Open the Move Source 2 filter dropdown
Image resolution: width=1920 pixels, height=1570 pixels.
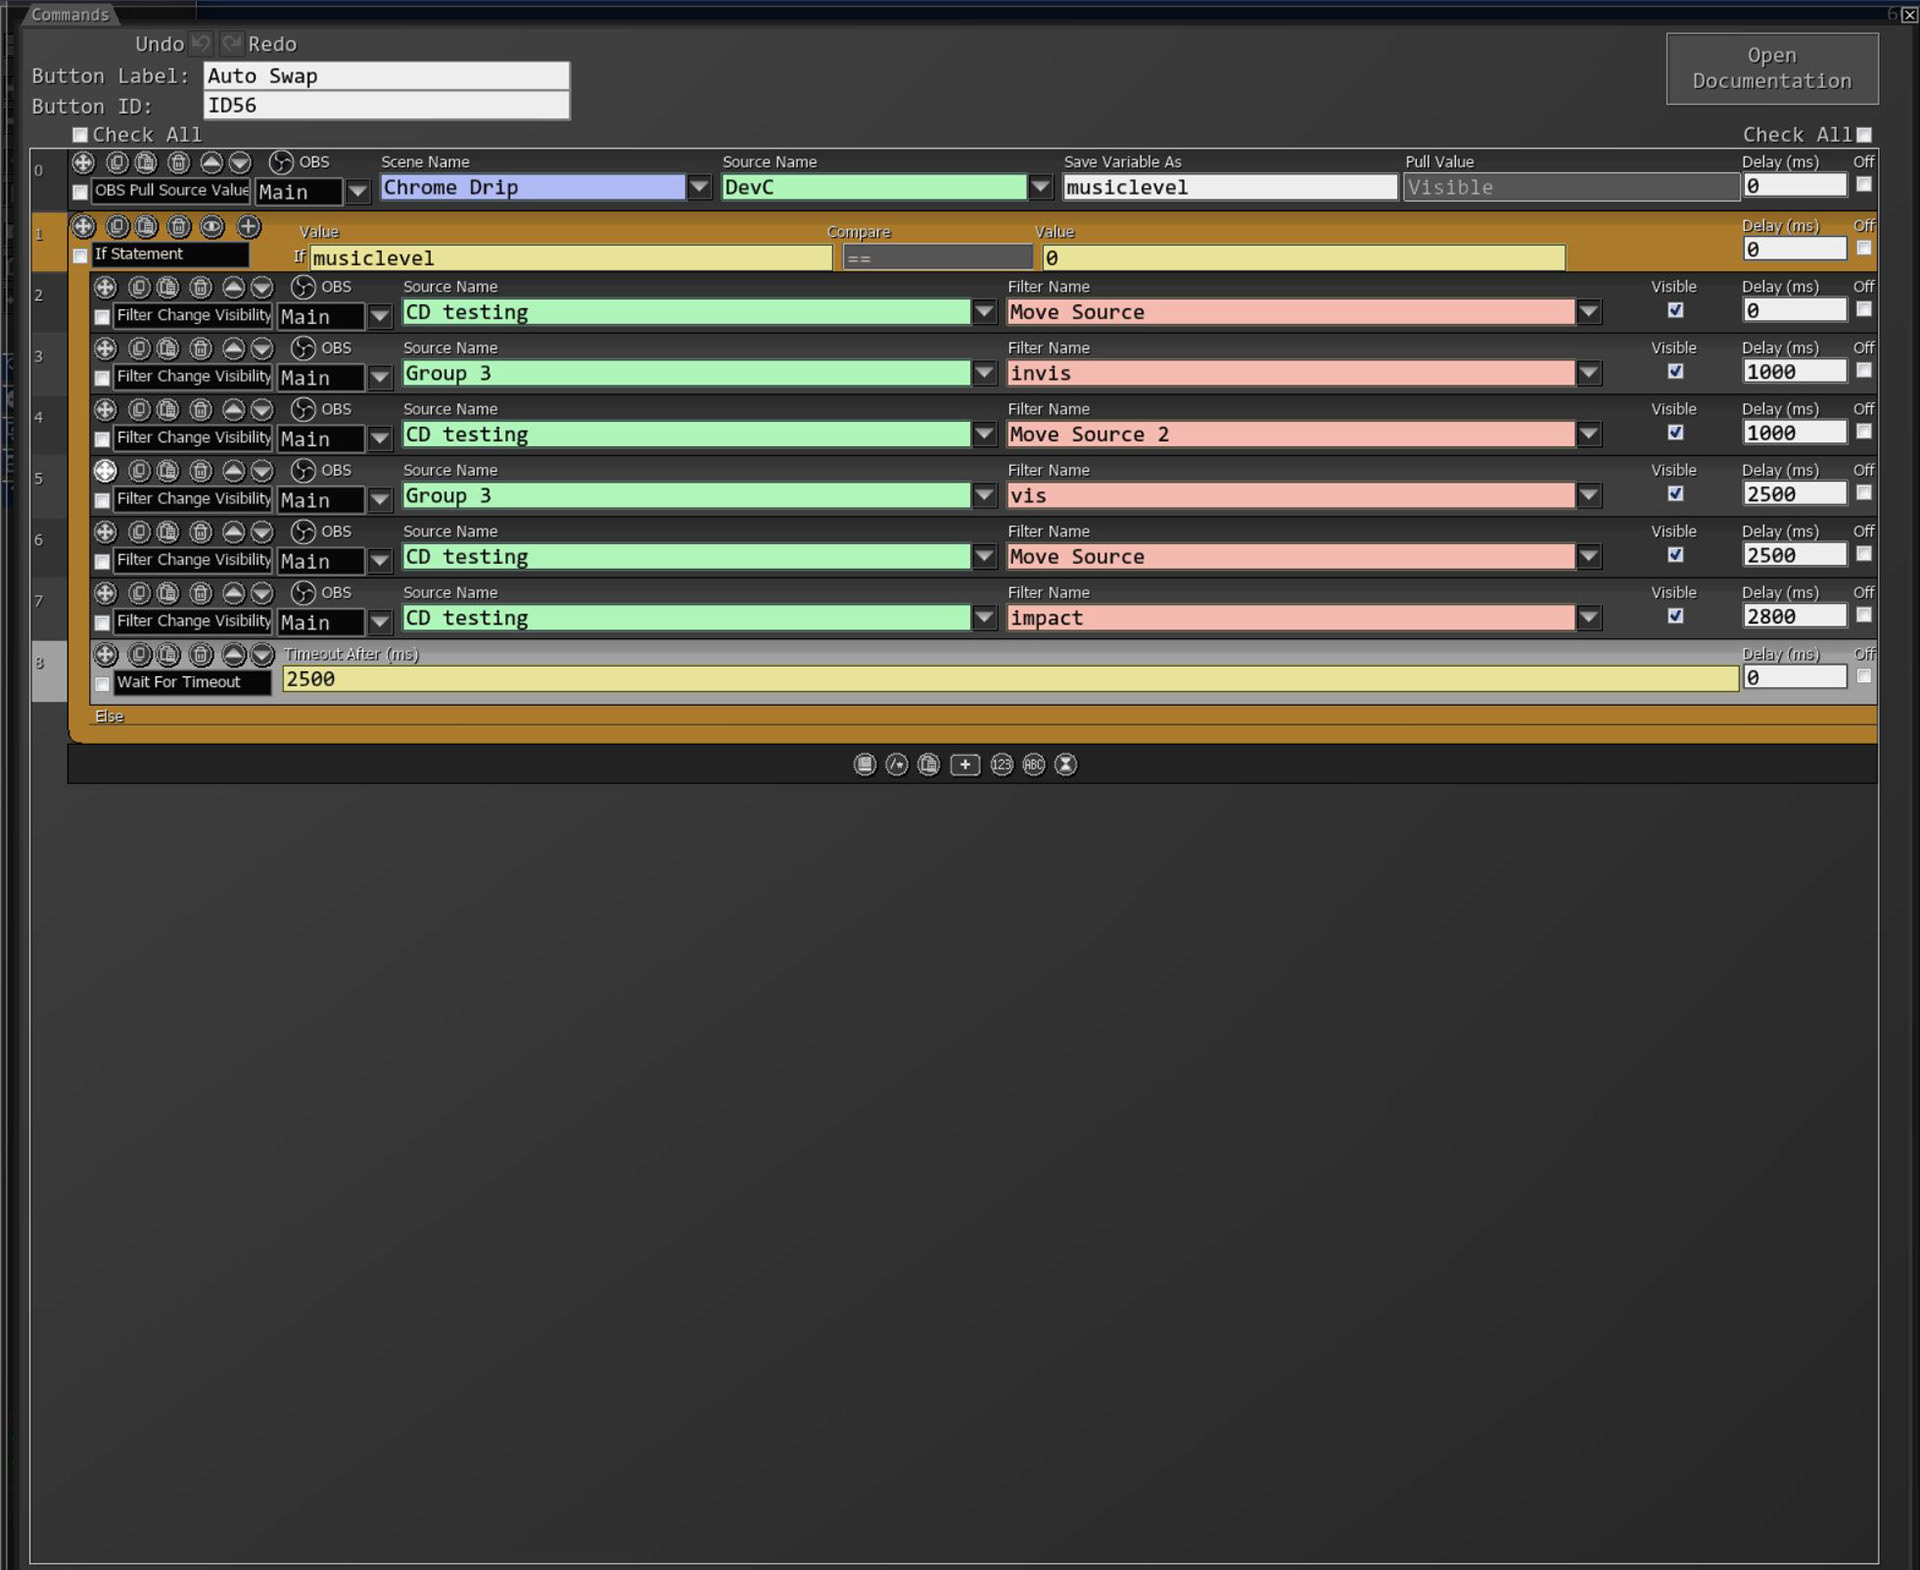point(1588,435)
